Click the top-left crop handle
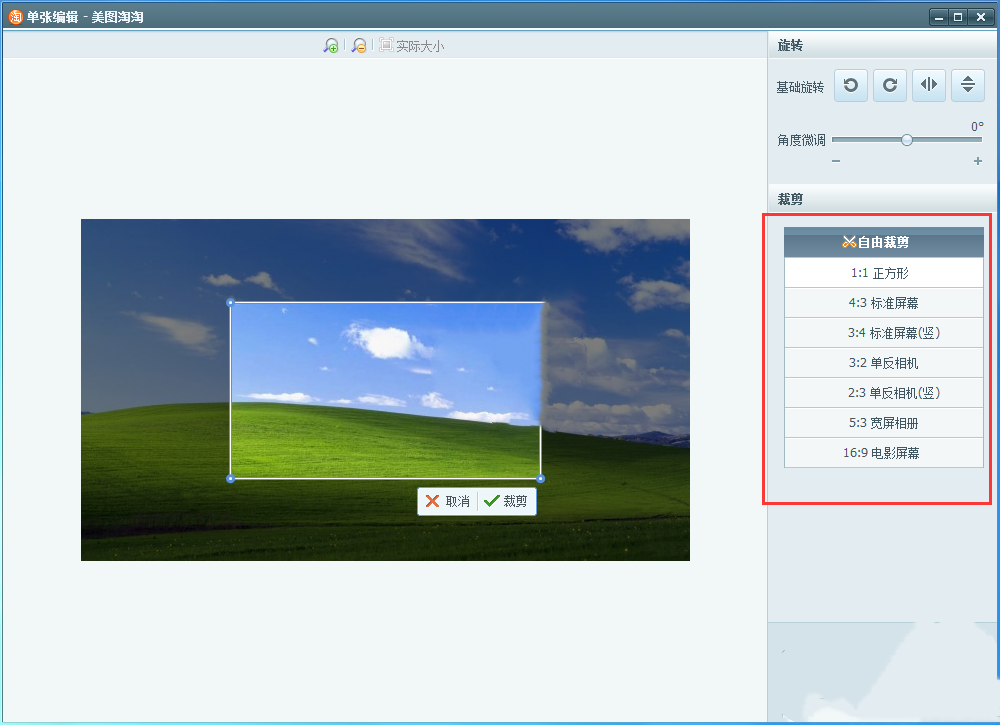This screenshot has width=1000, height=725. tap(231, 303)
